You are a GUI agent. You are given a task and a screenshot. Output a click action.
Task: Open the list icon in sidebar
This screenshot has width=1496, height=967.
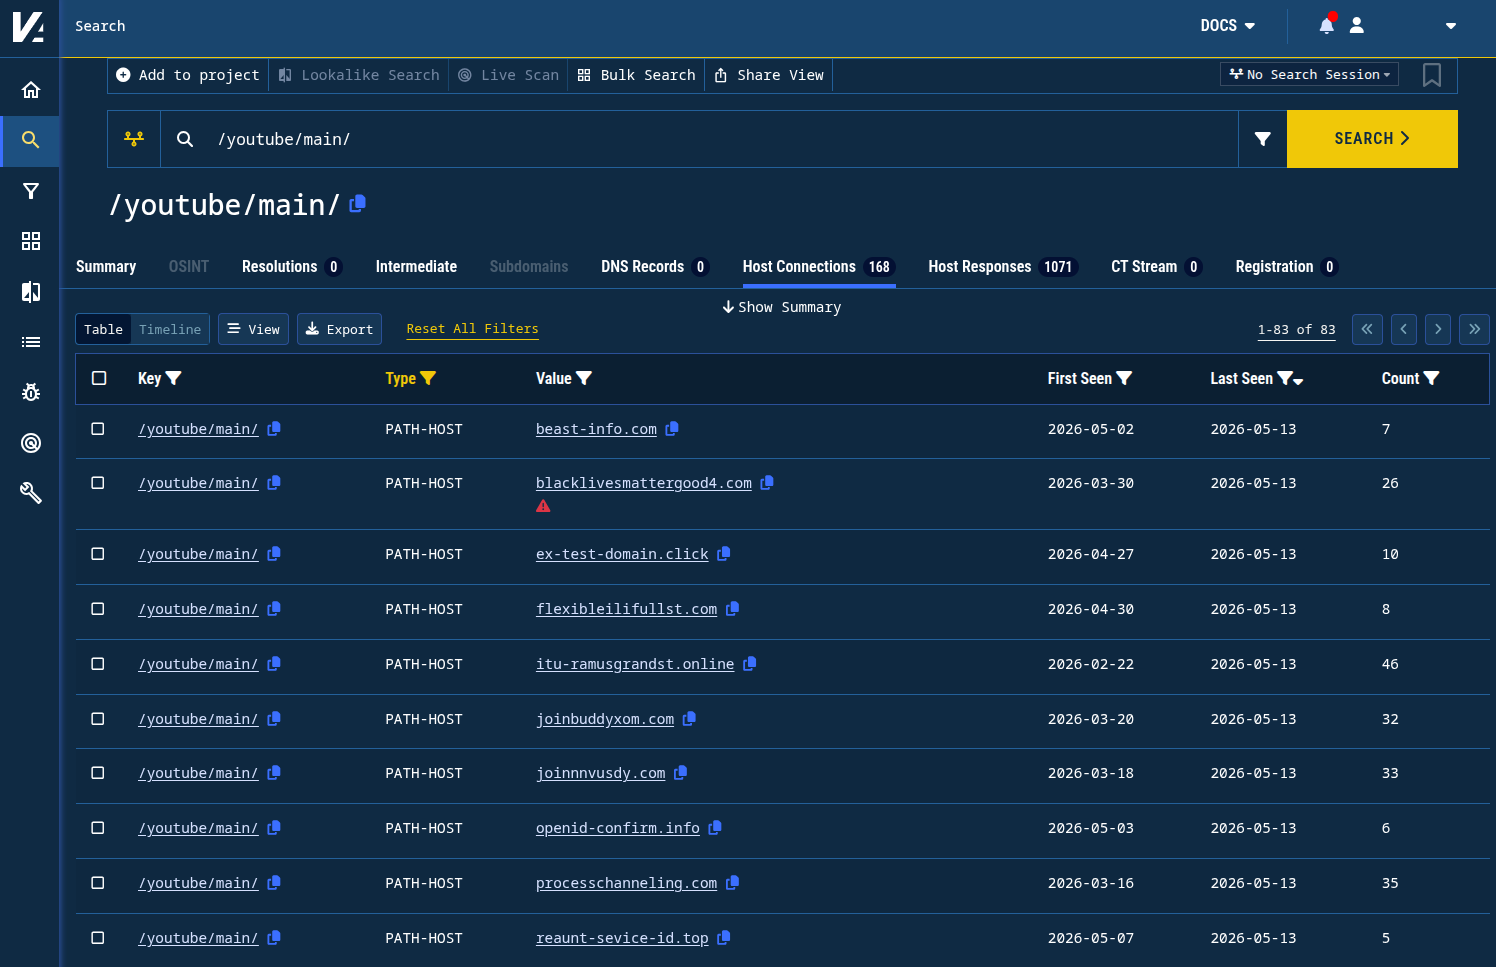[31, 342]
